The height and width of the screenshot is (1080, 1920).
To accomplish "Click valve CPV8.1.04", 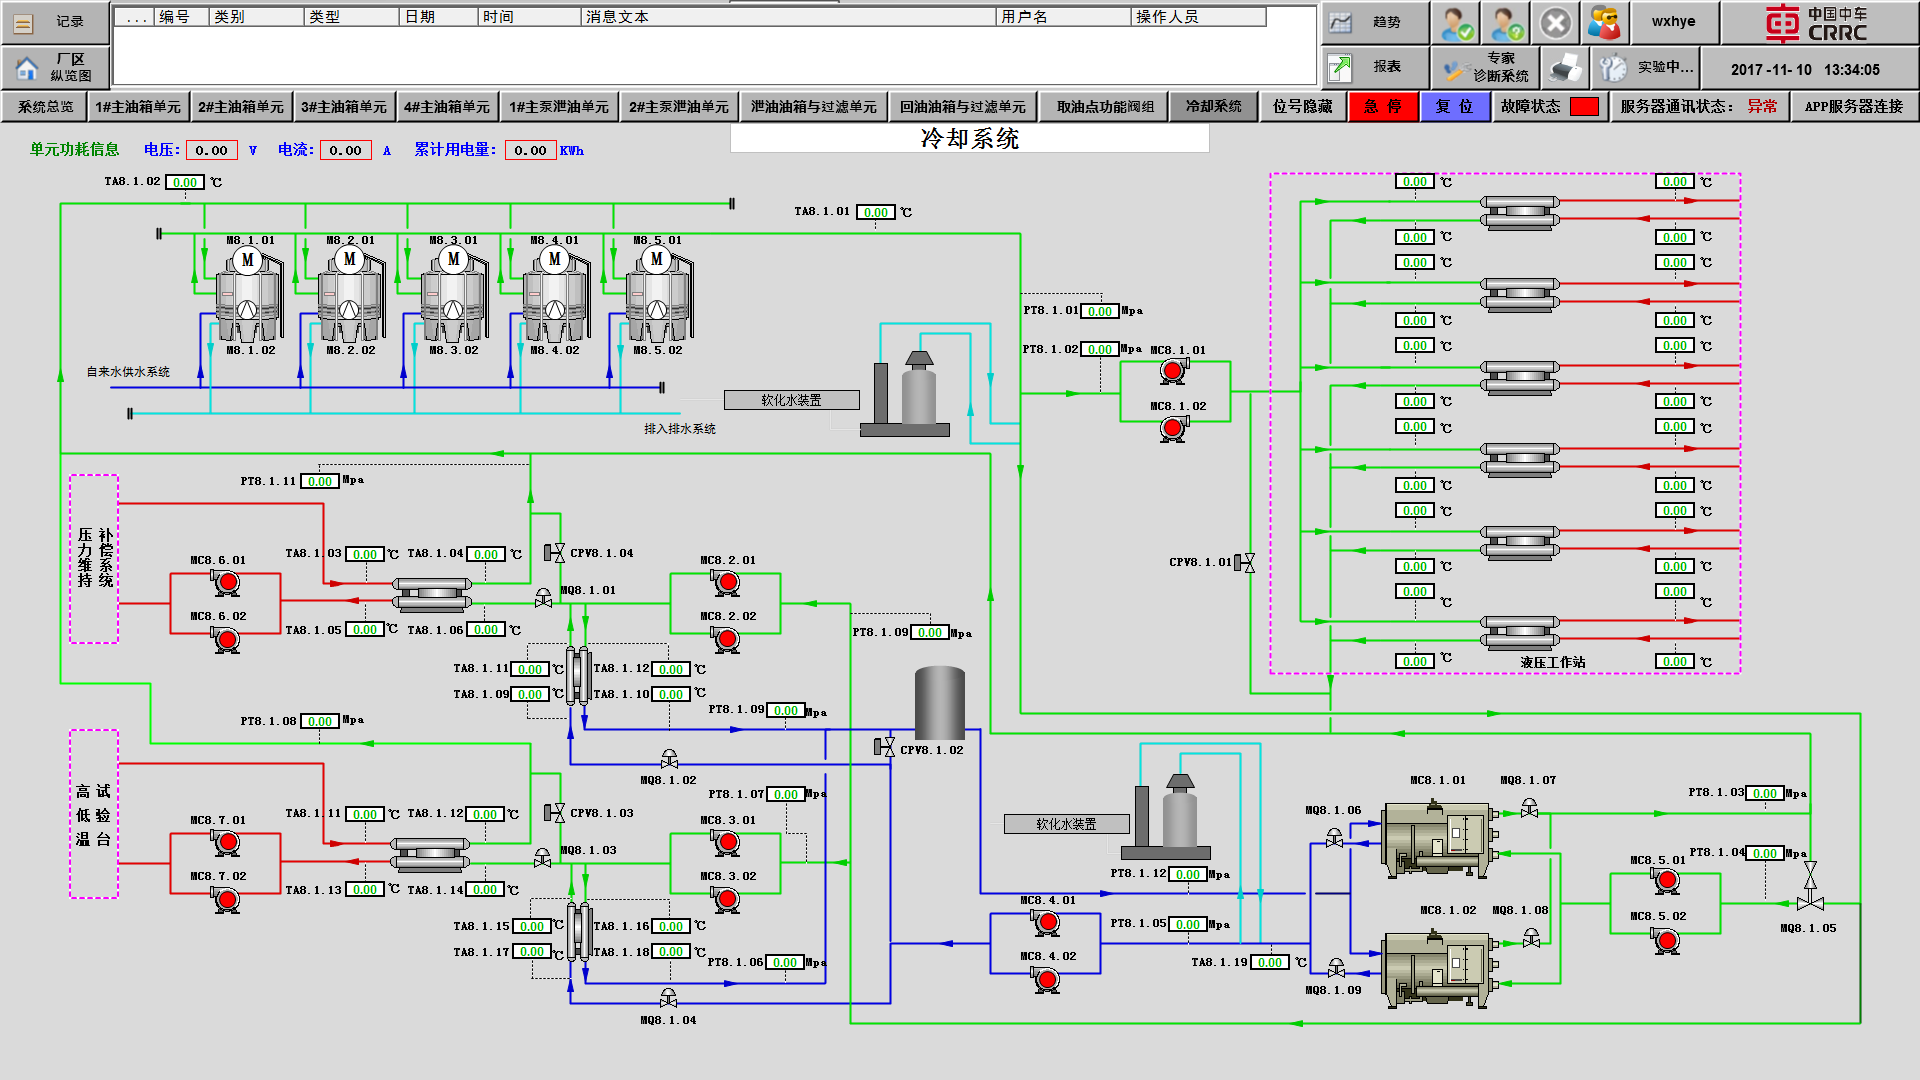I will point(554,553).
